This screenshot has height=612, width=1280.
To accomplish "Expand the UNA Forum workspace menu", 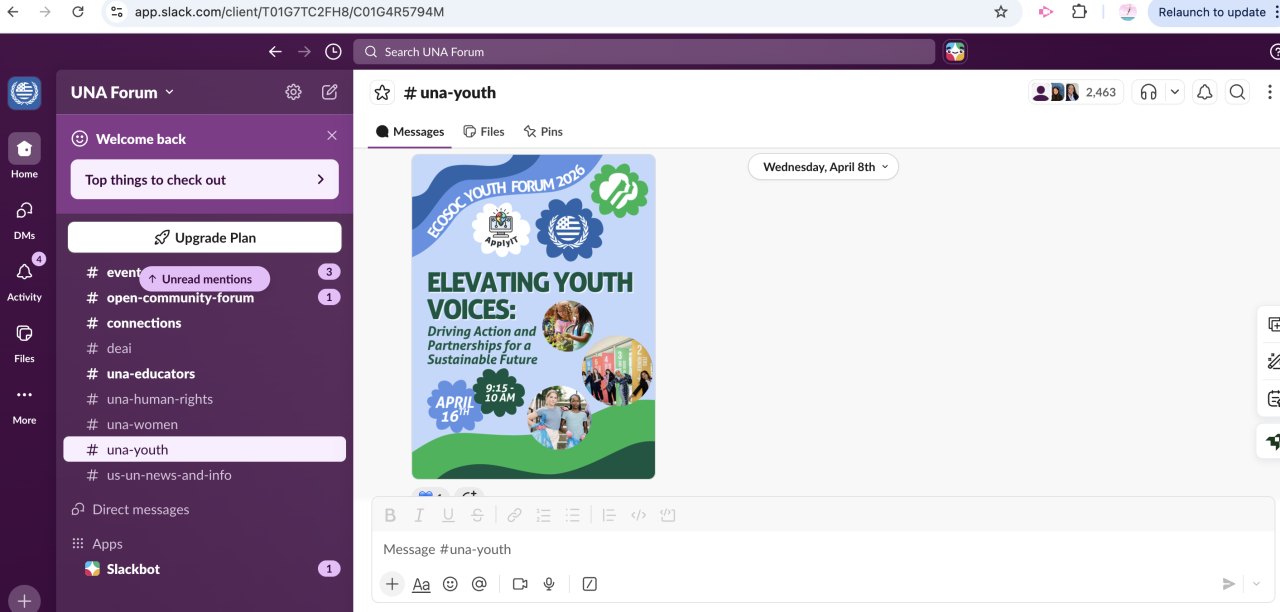I will [122, 92].
